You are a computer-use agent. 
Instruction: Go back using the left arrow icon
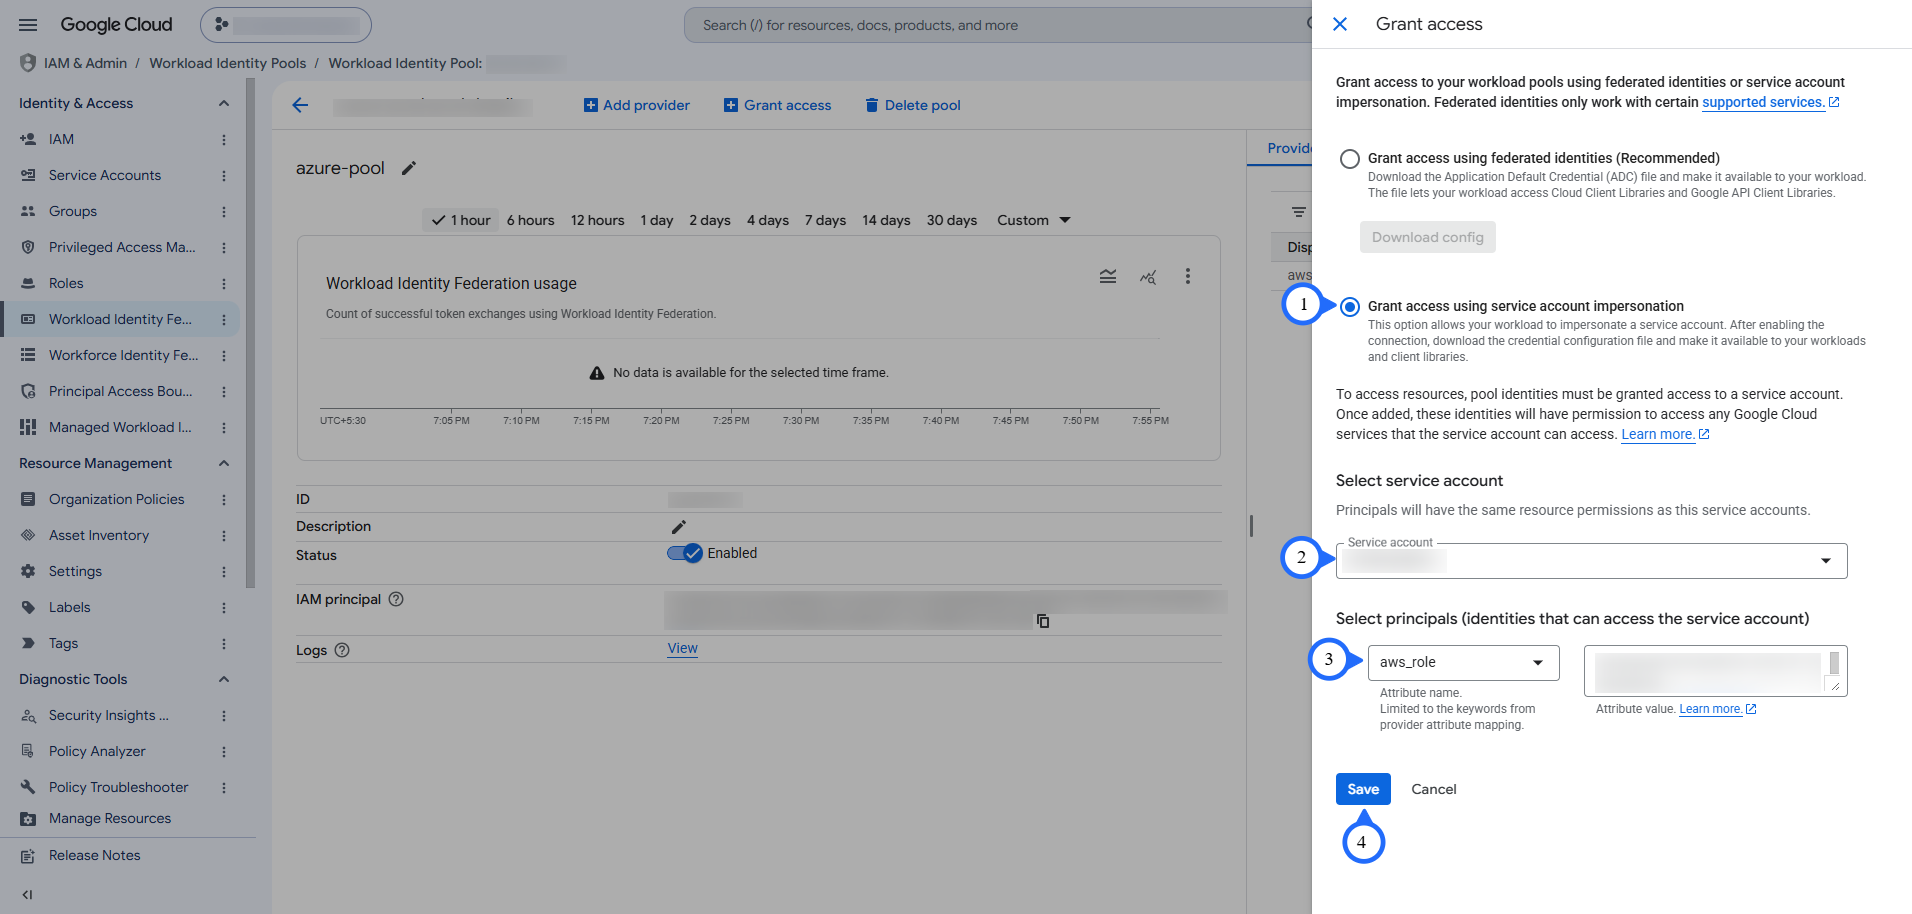tap(300, 105)
